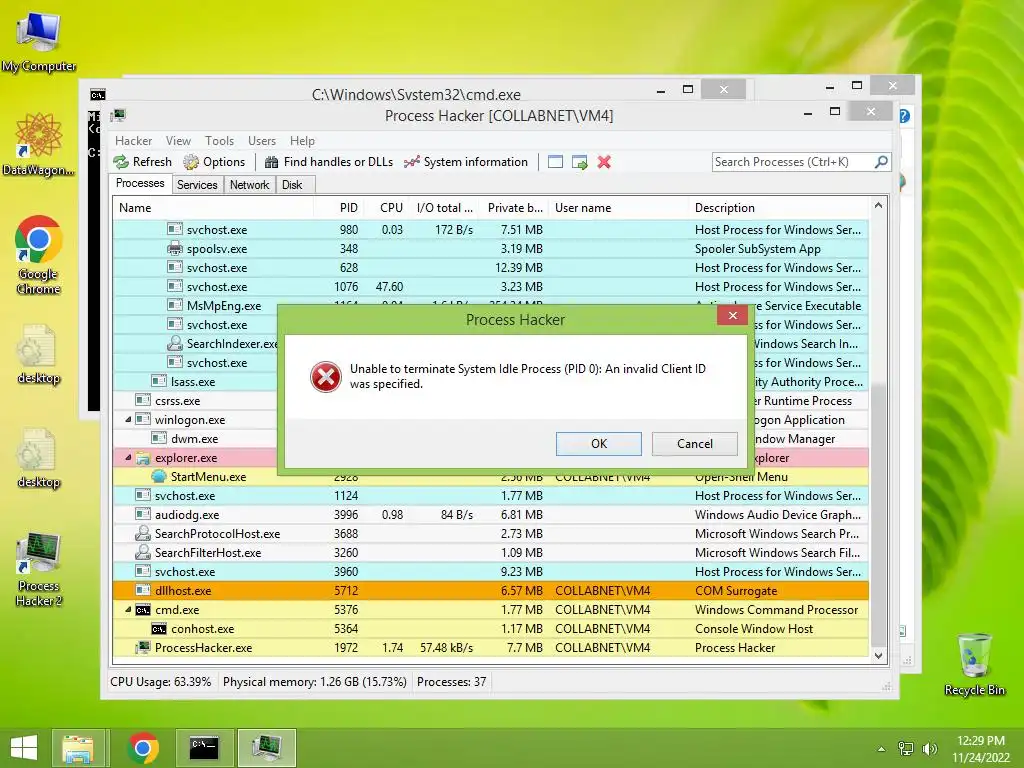Open the Hacker menu
This screenshot has width=1024, height=768.
point(133,140)
